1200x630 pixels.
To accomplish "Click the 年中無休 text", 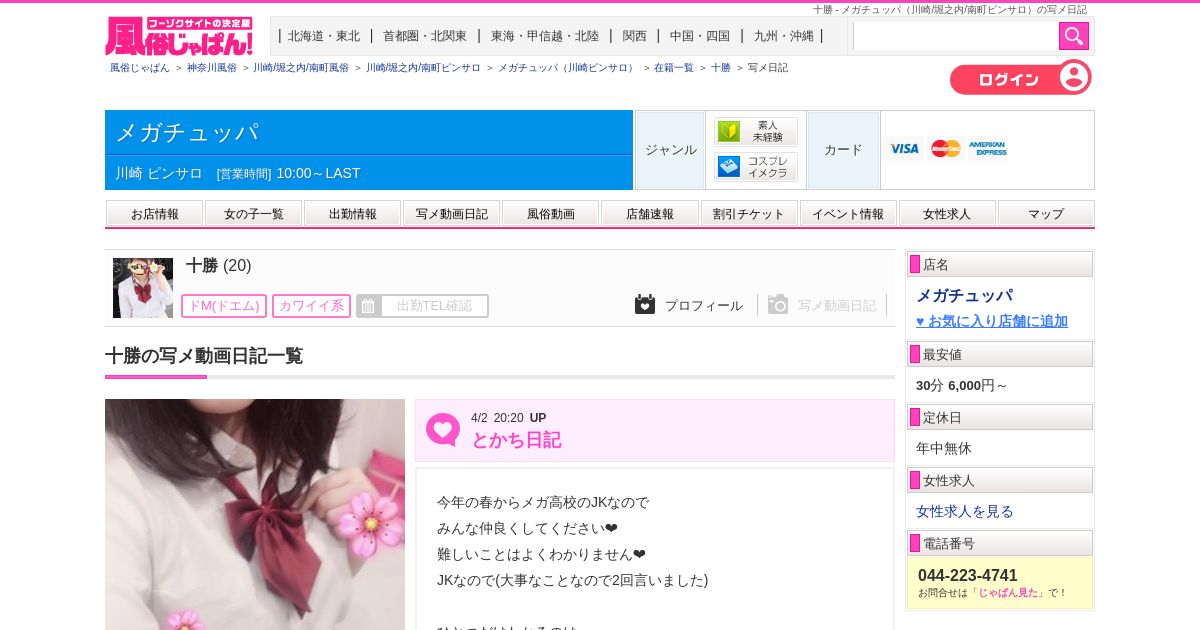I will tap(944, 448).
